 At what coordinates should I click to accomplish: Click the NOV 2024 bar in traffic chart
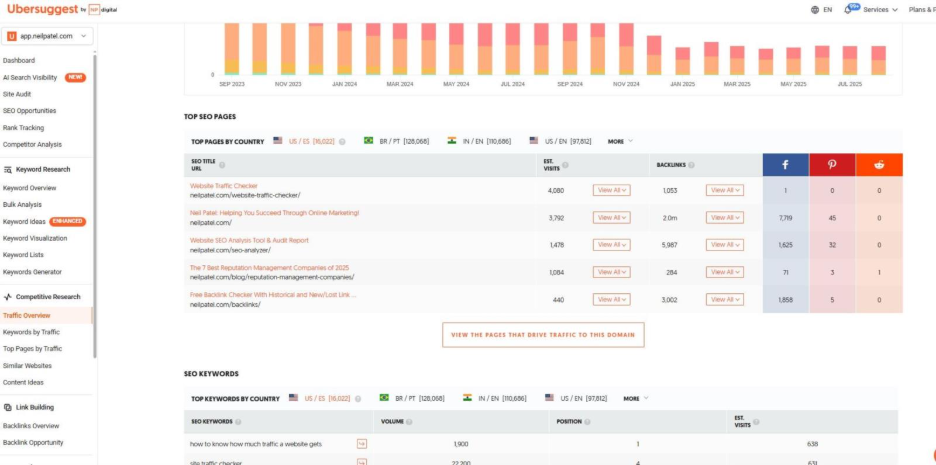(626, 49)
